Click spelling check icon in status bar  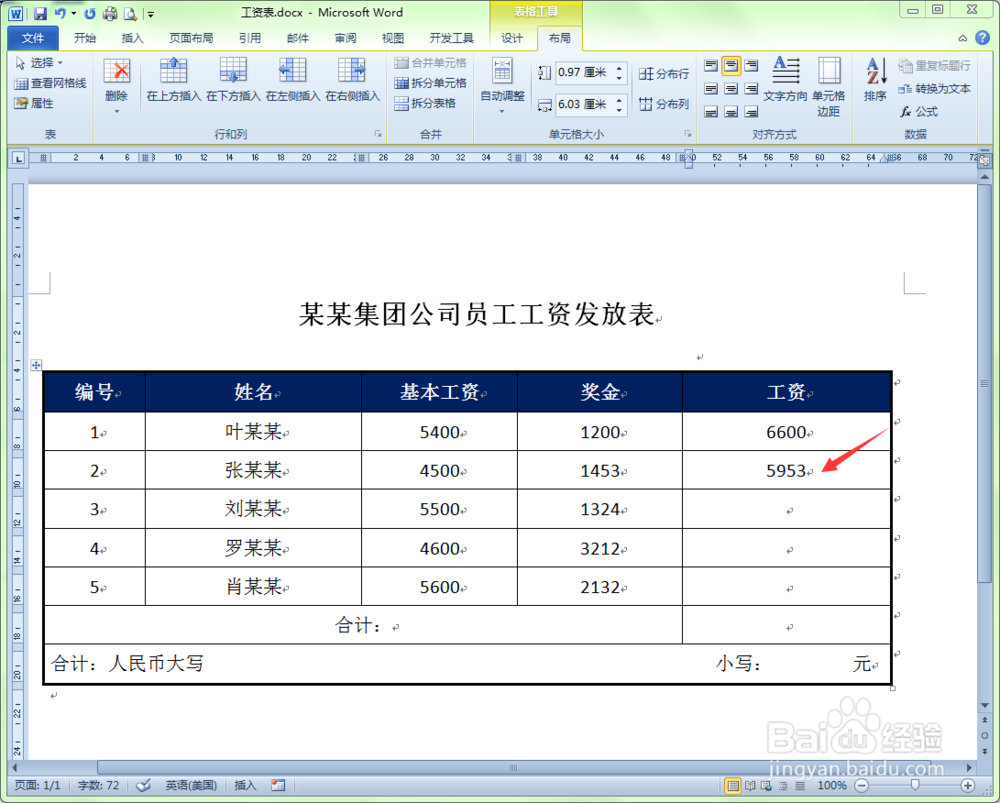(143, 785)
